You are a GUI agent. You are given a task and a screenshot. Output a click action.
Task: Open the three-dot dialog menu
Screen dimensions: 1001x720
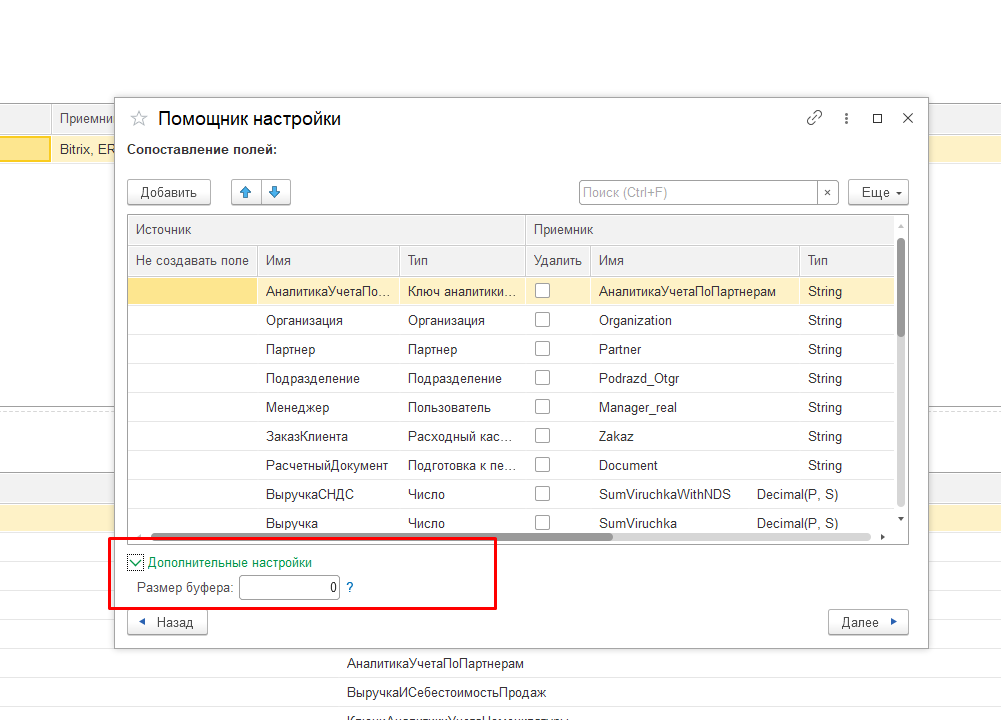(x=846, y=118)
